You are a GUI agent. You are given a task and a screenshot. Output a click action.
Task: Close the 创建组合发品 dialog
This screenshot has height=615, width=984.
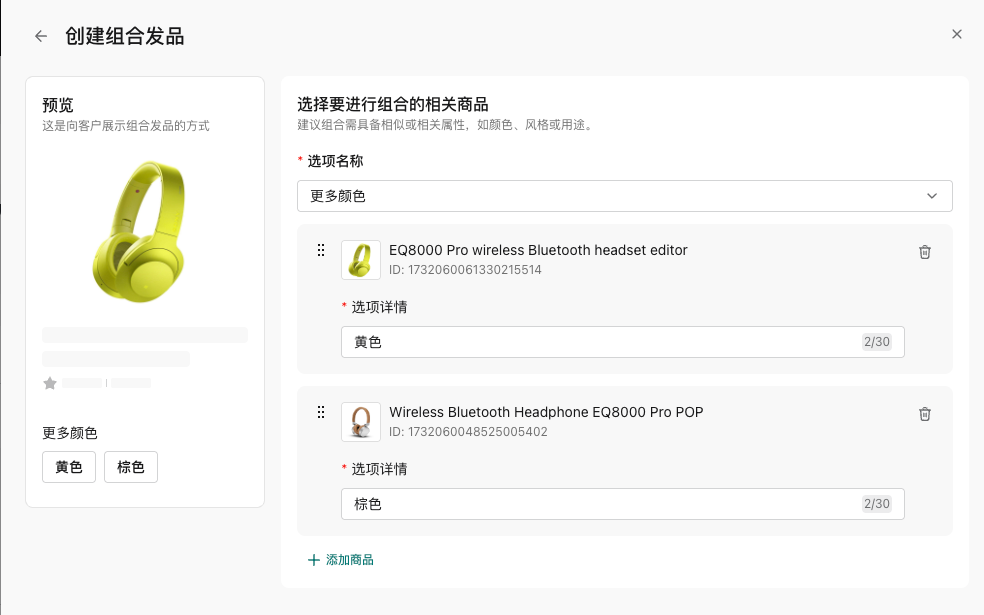(x=956, y=34)
